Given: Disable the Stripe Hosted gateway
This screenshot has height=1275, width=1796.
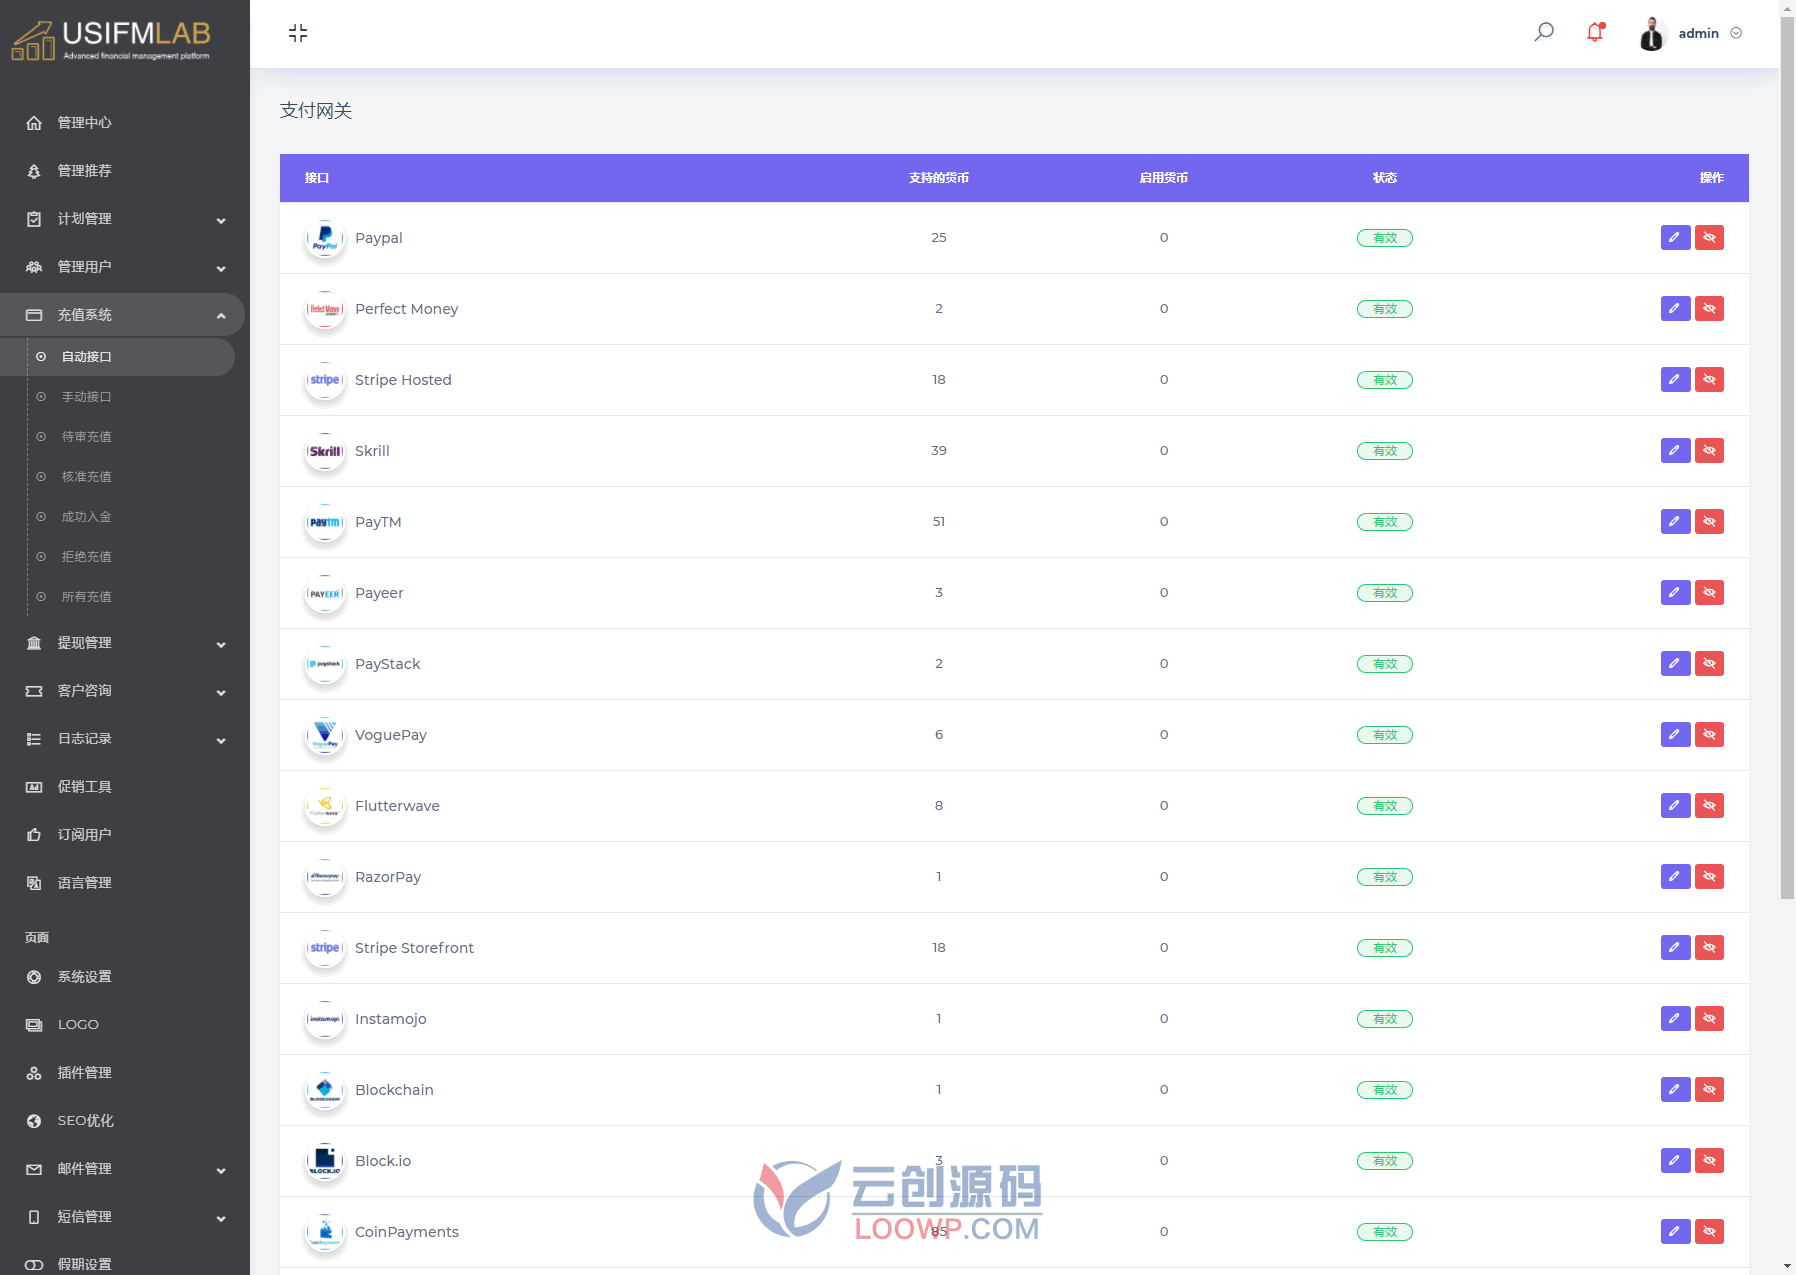Looking at the screenshot, I should pyautogui.click(x=1709, y=380).
